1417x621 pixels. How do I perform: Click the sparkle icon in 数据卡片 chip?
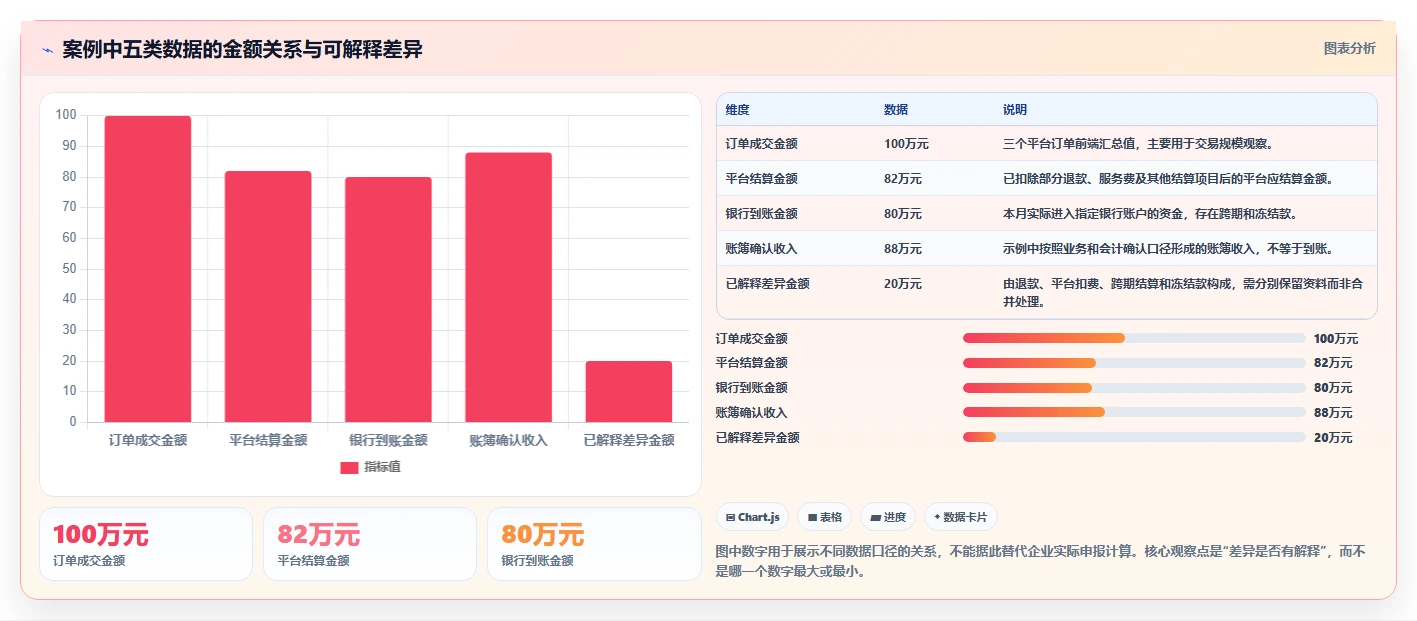click(937, 517)
